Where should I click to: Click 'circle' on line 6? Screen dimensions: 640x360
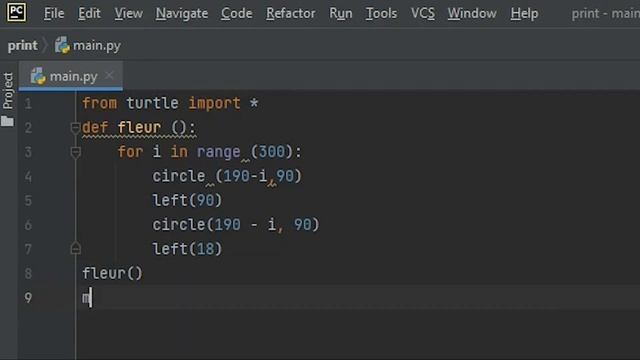coord(179,224)
